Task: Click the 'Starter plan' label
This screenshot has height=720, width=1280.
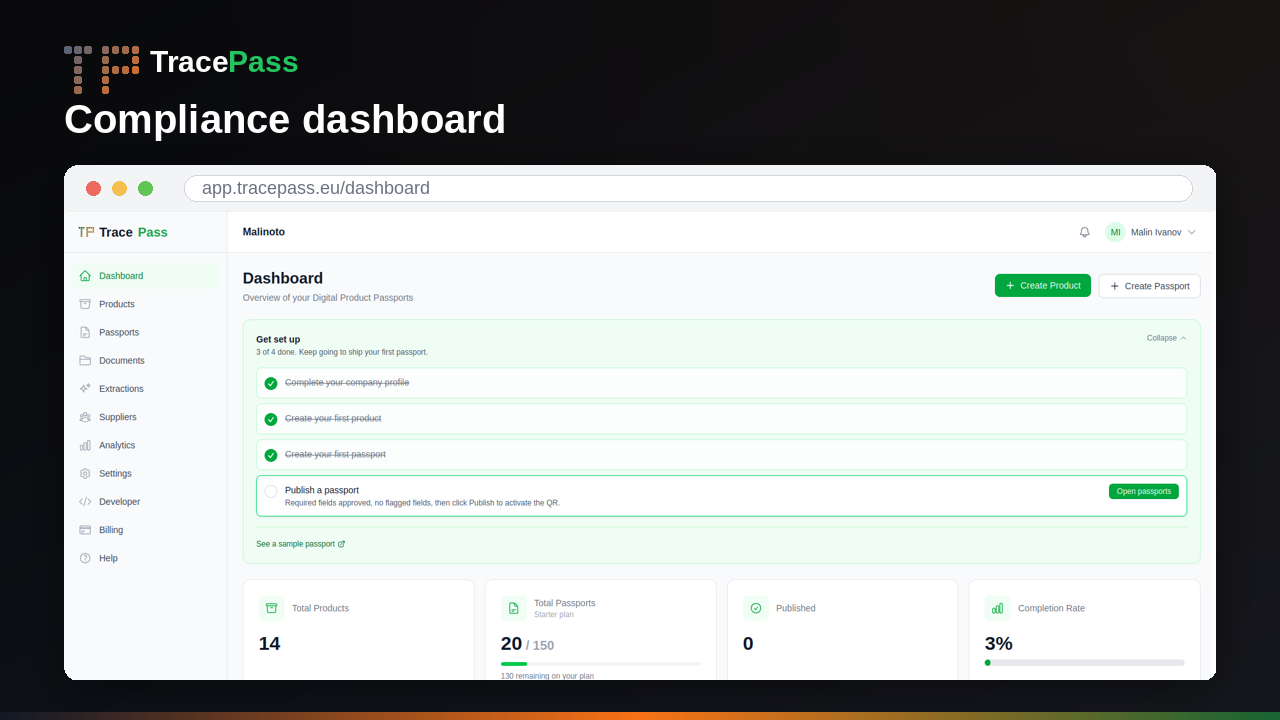Action: point(554,614)
